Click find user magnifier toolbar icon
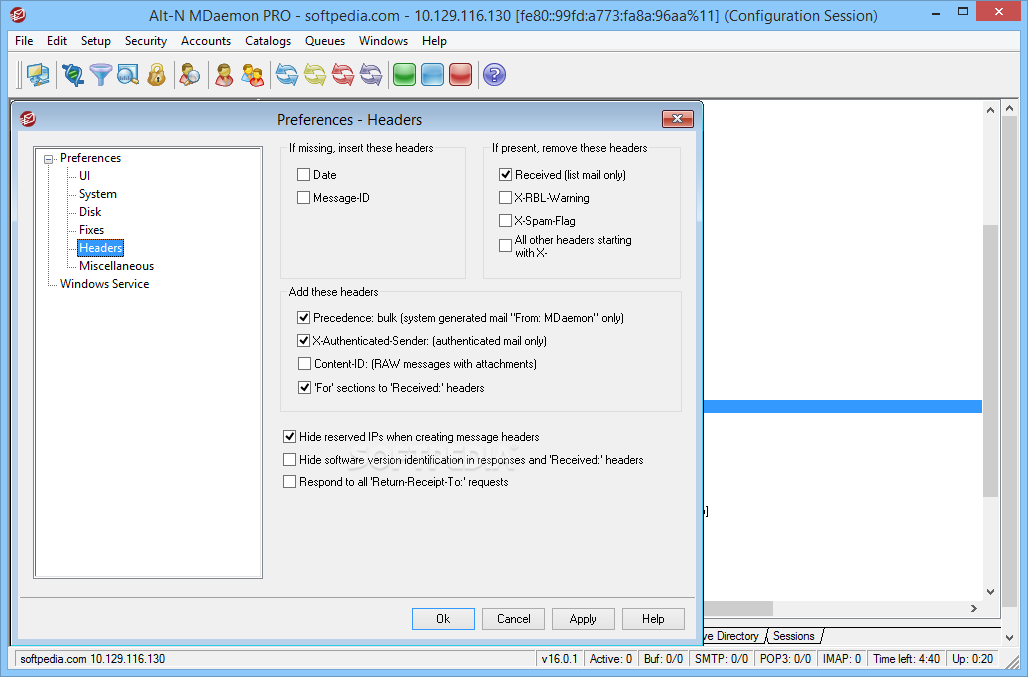 (x=189, y=75)
